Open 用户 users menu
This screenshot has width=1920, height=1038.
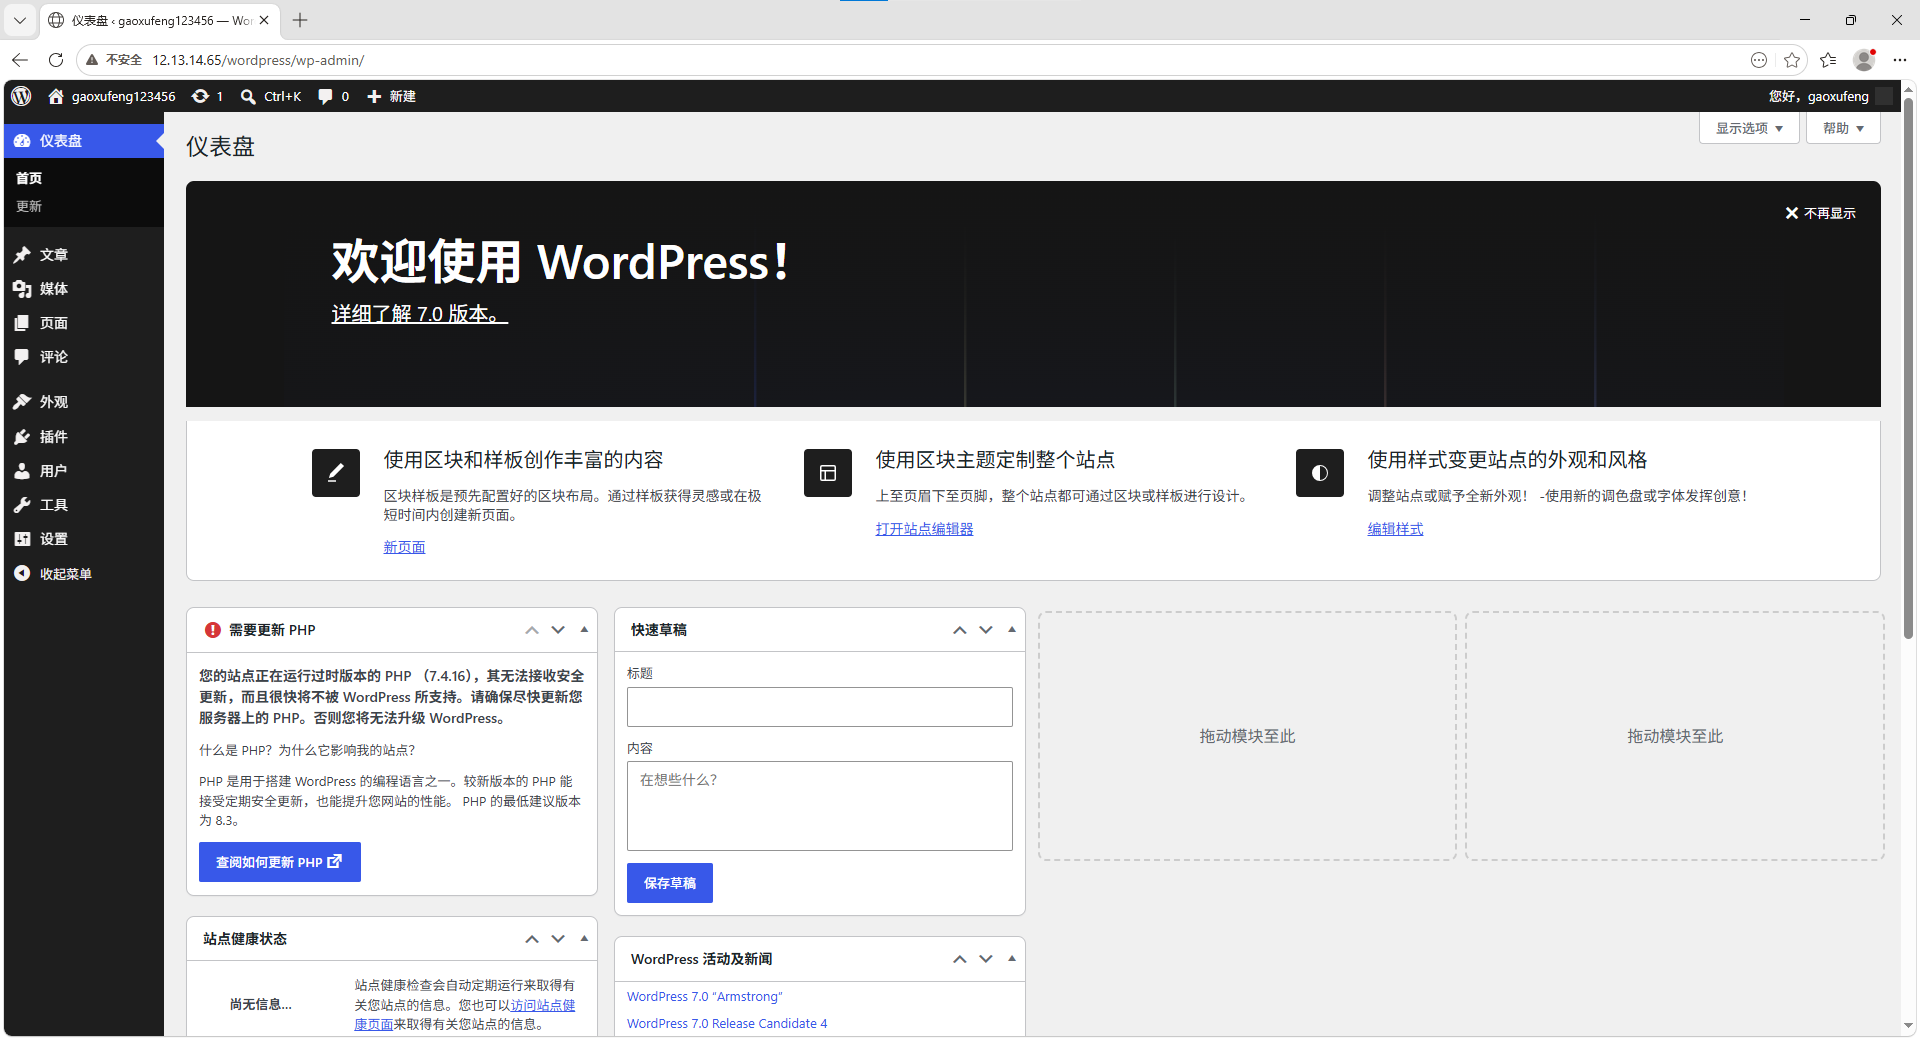pyautogui.click(x=84, y=471)
